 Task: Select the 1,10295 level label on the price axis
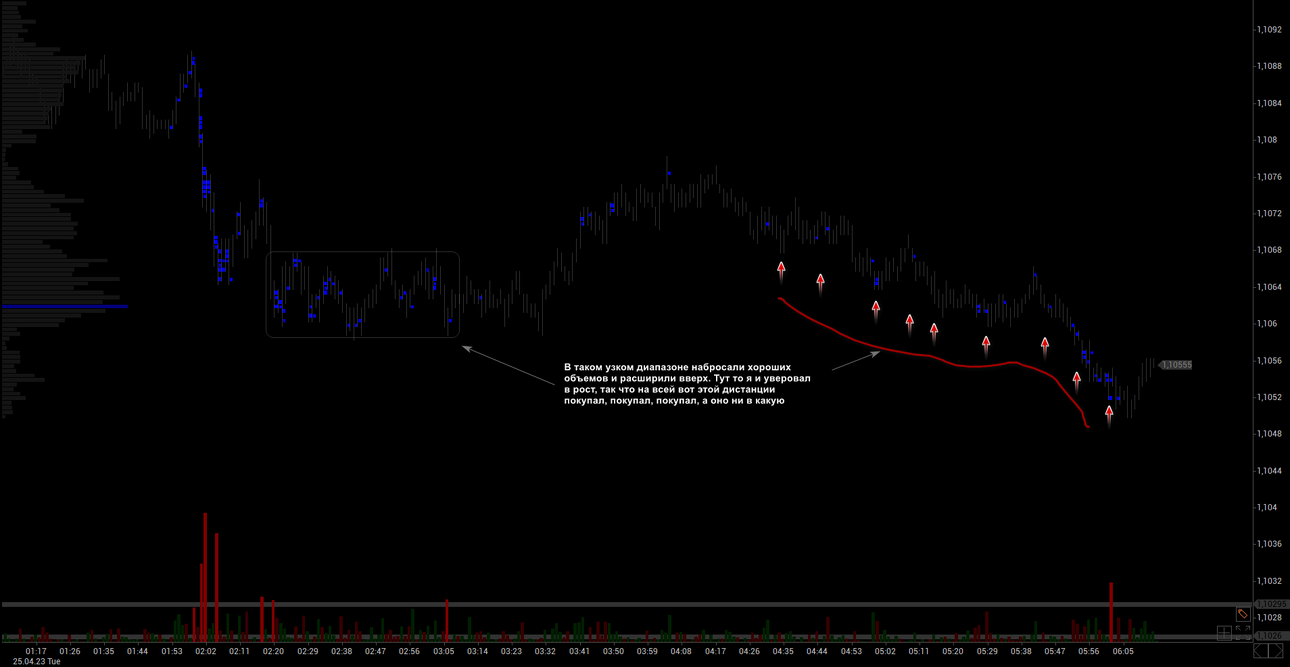(1272, 604)
